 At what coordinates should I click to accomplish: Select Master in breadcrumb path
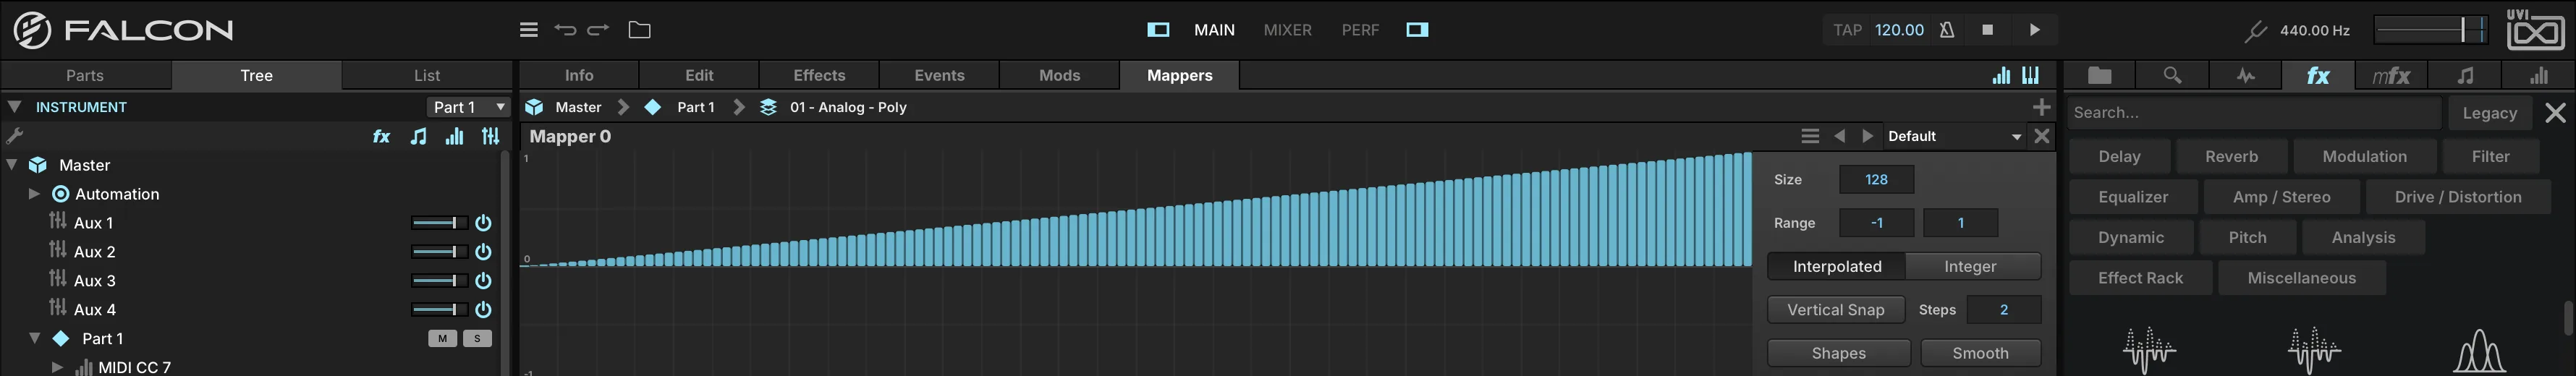coord(578,107)
